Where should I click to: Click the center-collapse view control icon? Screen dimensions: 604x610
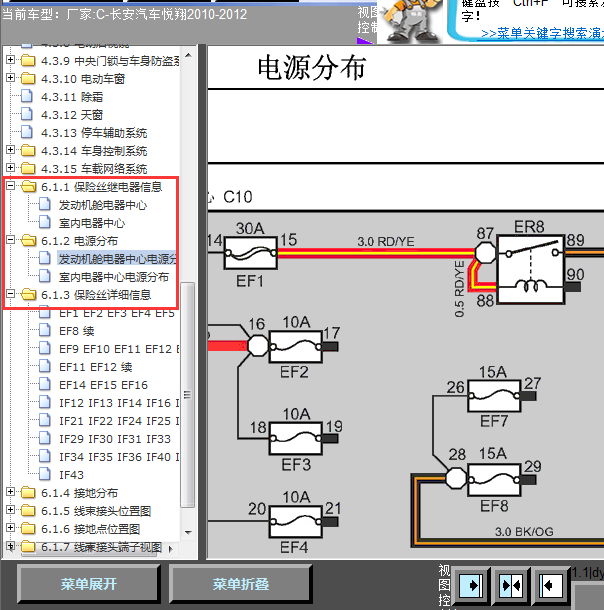click(511, 585)
